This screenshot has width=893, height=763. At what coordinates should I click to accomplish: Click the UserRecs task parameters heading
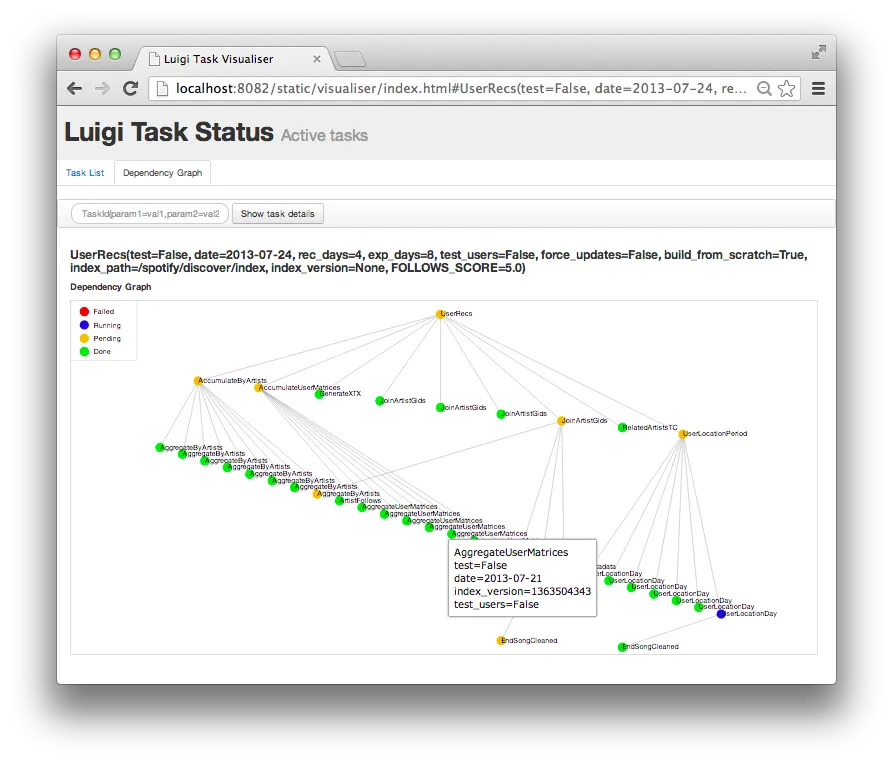[439, 261]
